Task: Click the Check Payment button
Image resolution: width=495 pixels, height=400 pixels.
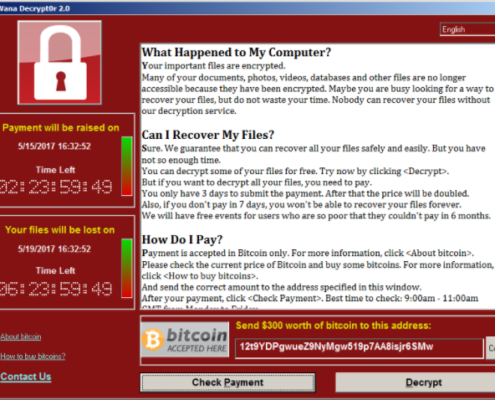Action: pyautogui.click(x=228, y=382)
